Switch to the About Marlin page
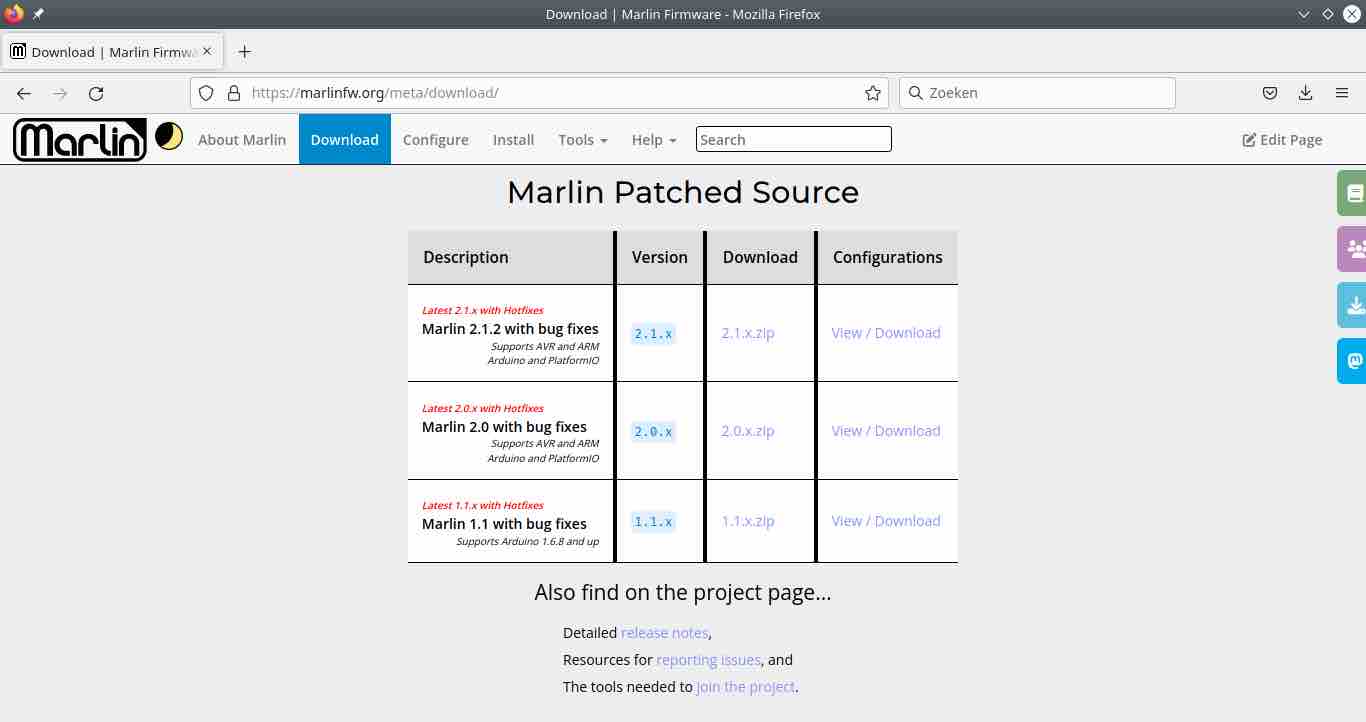 pyautogui.click(x=242, y=139)
